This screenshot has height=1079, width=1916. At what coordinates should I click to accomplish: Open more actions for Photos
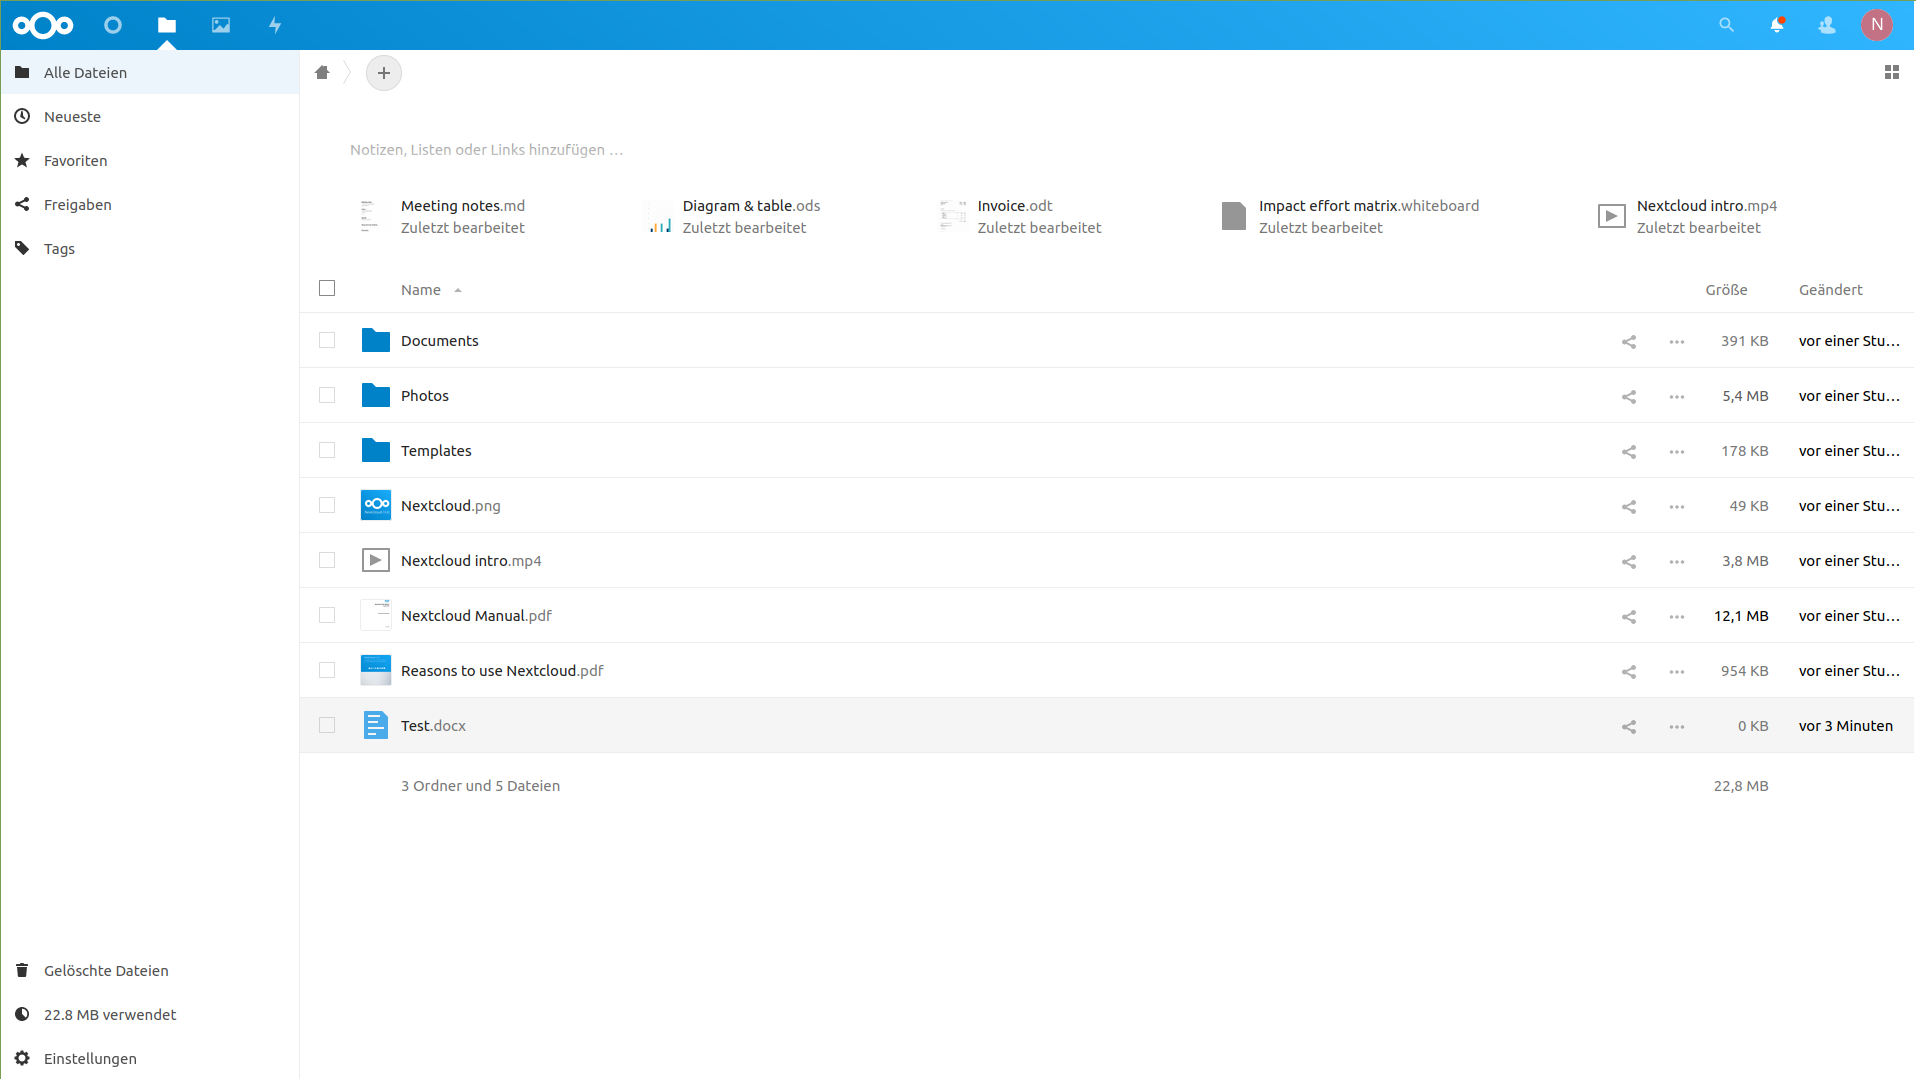pyautogui.click(x=1677, y=397)
